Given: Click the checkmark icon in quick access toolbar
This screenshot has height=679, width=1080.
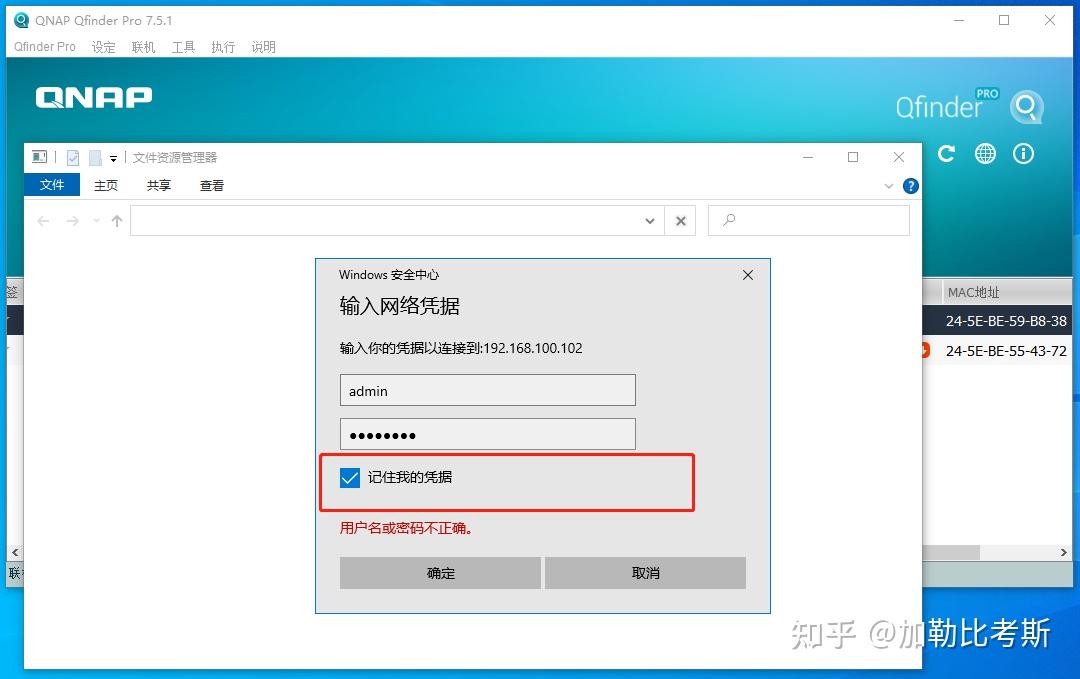Looking at the screenshot, I should tap(73, 157).
